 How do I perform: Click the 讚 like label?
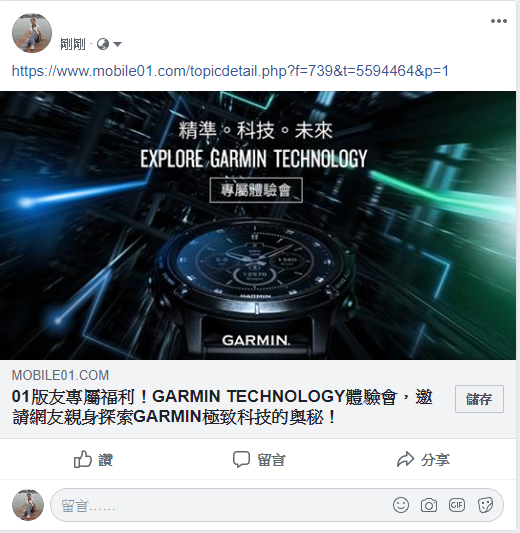[105, 460]
